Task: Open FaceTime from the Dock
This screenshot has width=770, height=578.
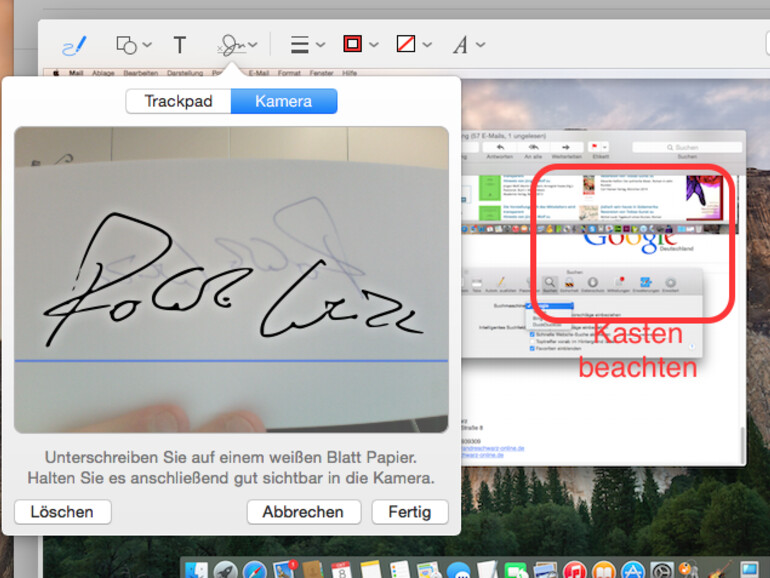Action: (x=516, y=570)
